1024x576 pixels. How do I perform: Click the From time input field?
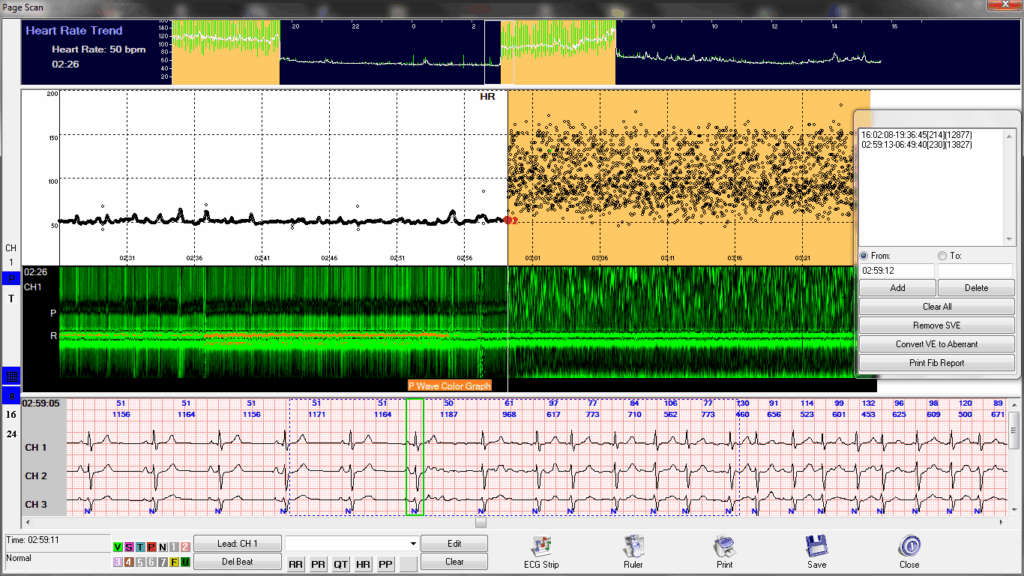pos(897,270)
